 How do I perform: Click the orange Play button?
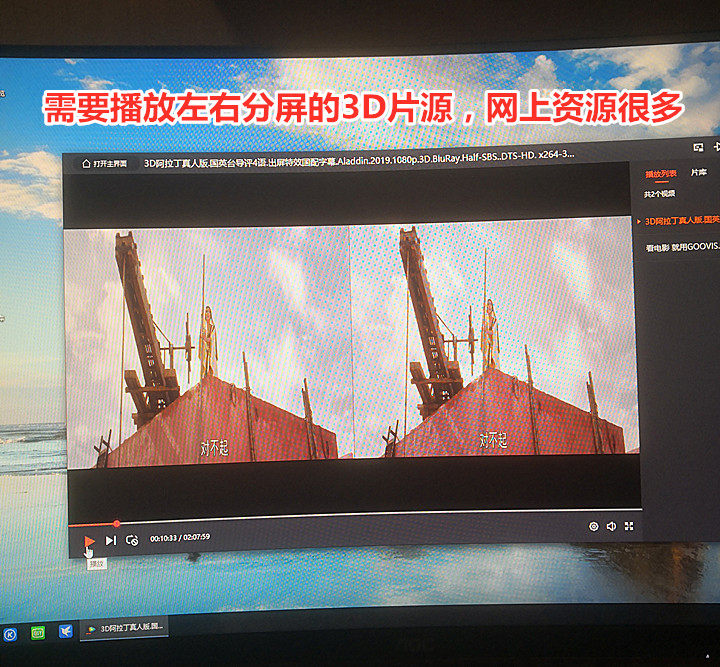tap(89, 541)
